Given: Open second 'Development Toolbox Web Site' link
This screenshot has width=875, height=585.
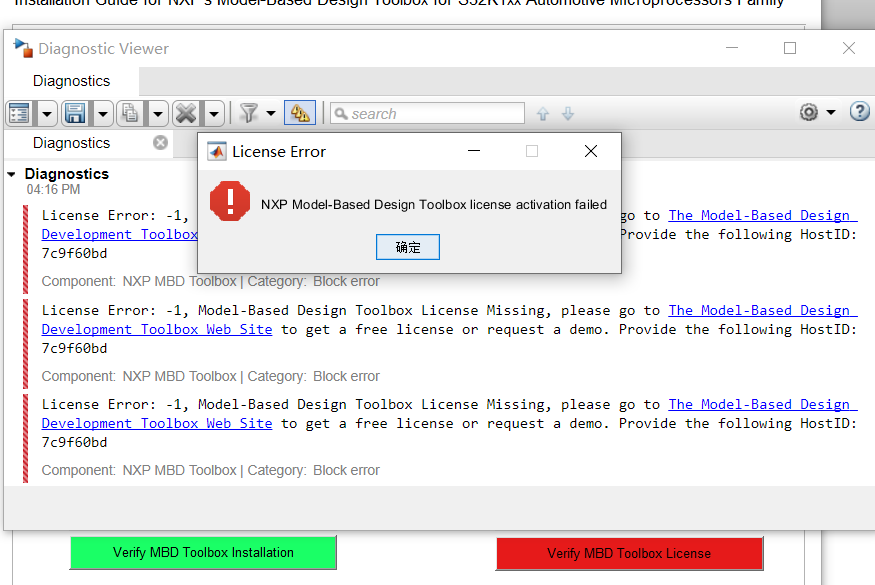Looking at the screenshot, I should click(157, 329).
